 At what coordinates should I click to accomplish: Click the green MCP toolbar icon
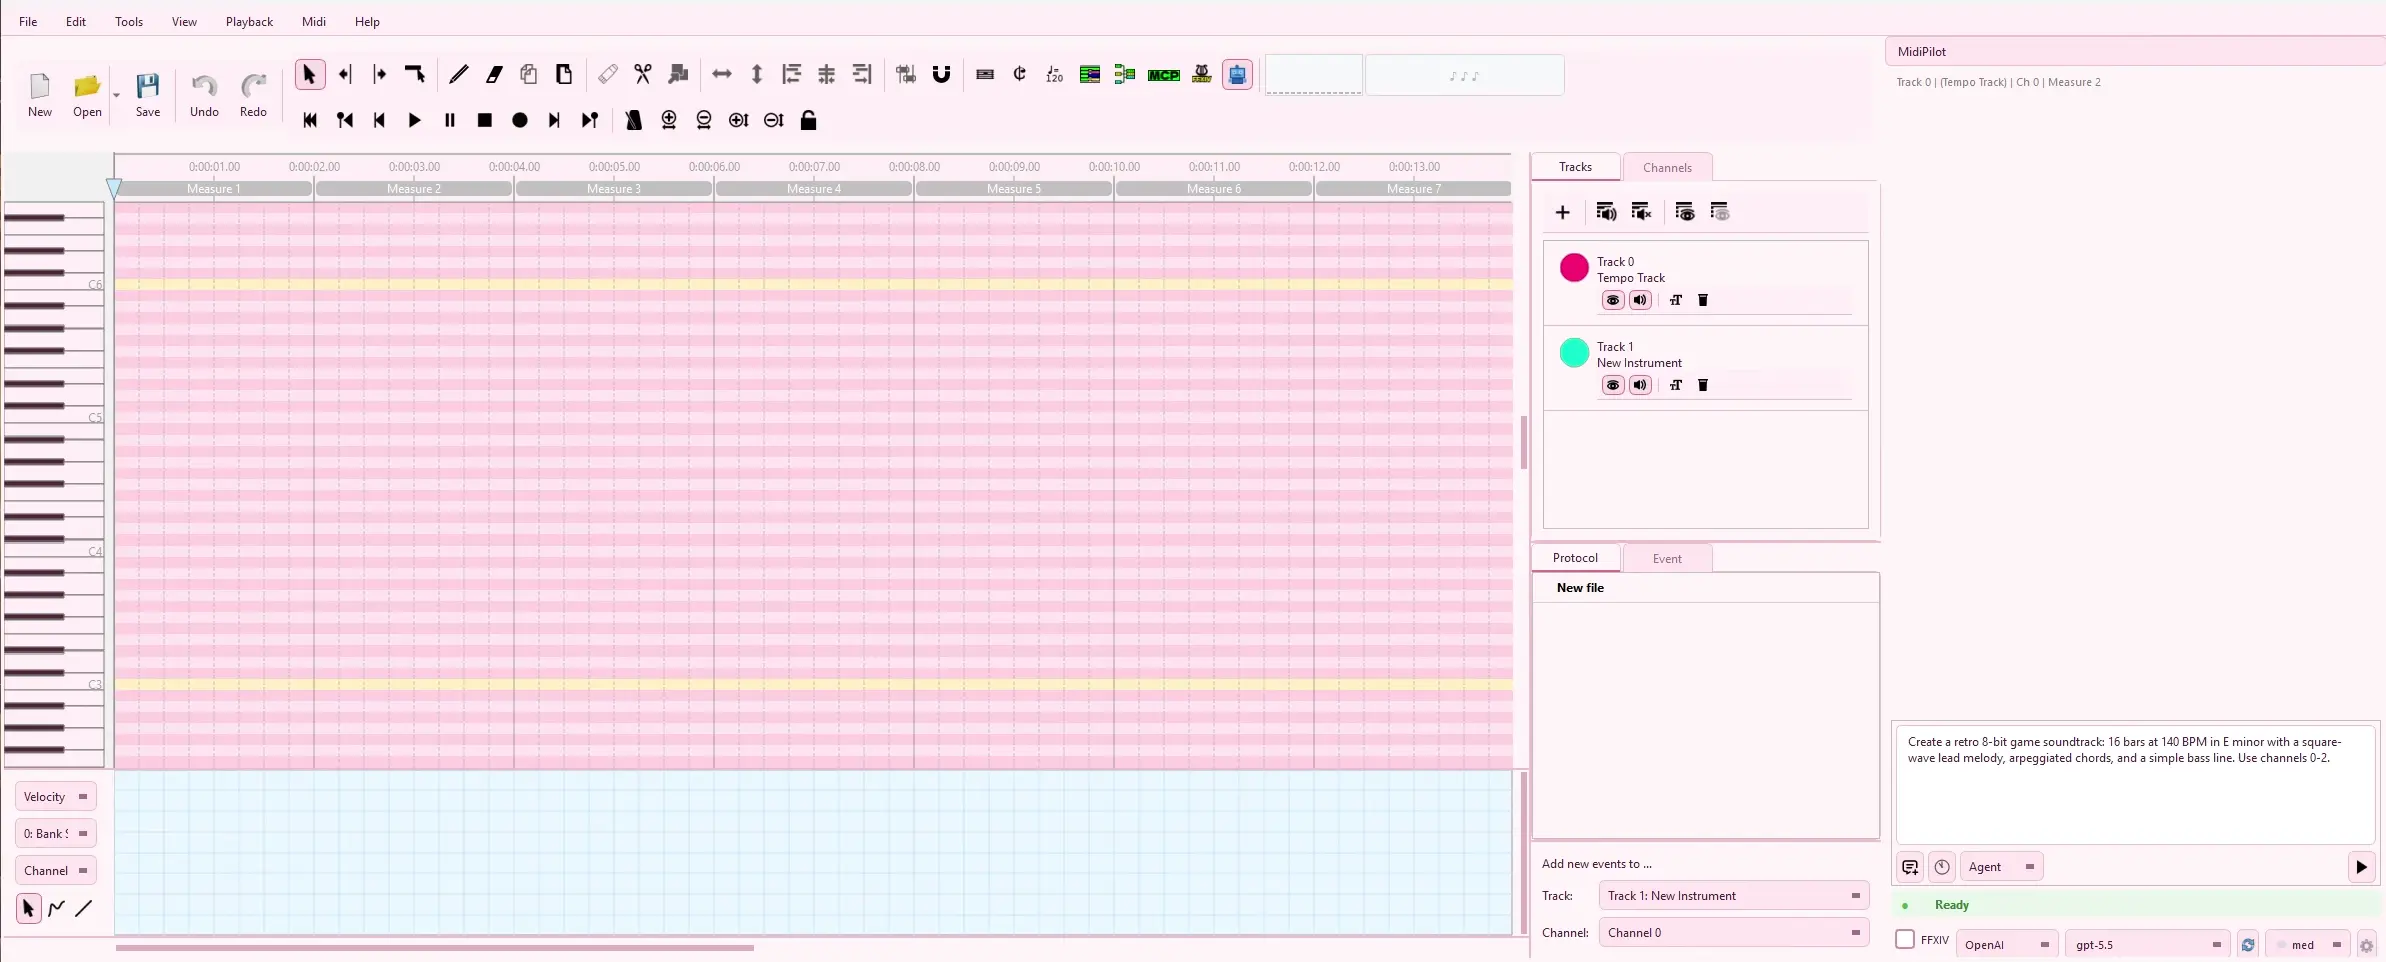(1164, 75)
